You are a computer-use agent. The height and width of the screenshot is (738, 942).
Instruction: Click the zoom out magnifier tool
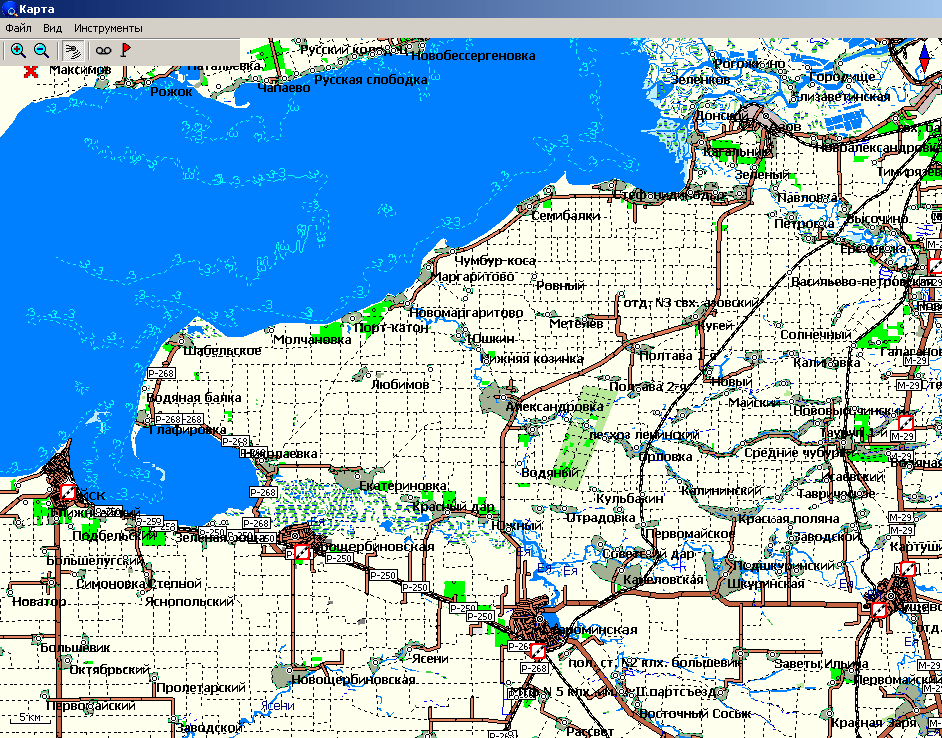pyautogui.click(x=41, y=50)
